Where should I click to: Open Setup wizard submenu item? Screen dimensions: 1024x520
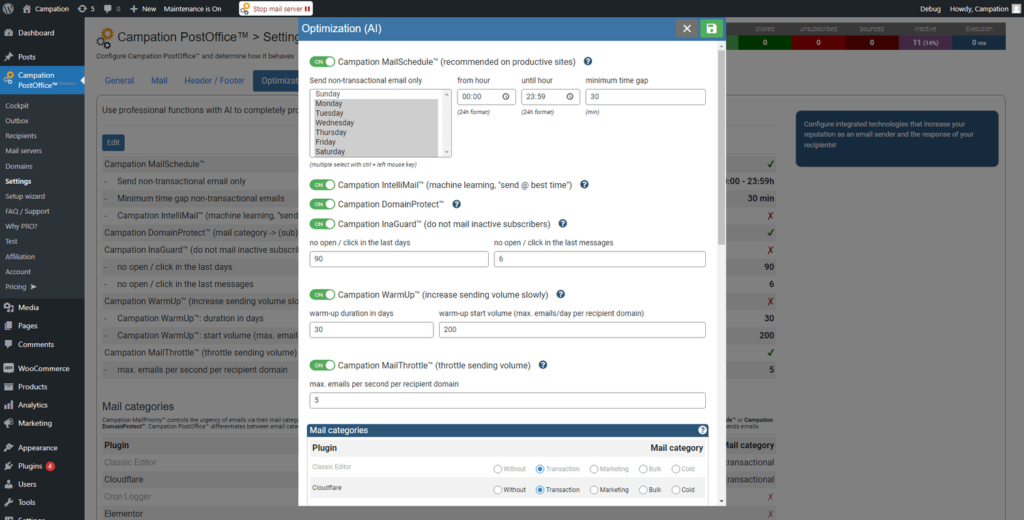coord(25,196)
